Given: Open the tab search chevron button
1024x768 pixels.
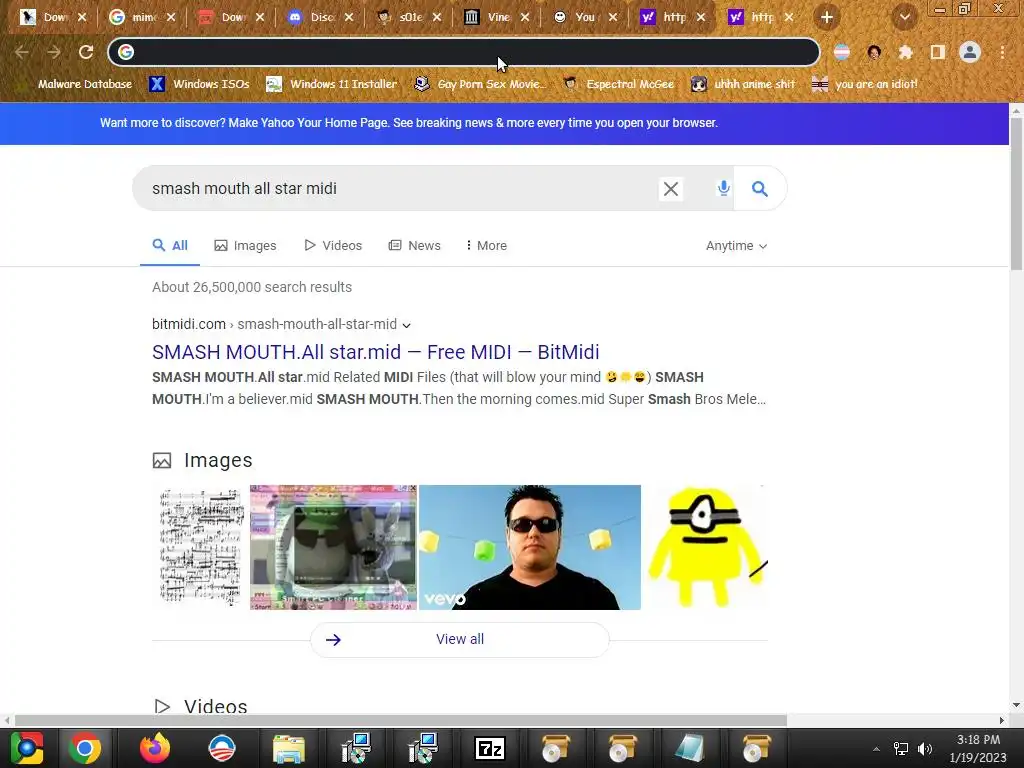Looking at the screenshot, I should 904,18.
